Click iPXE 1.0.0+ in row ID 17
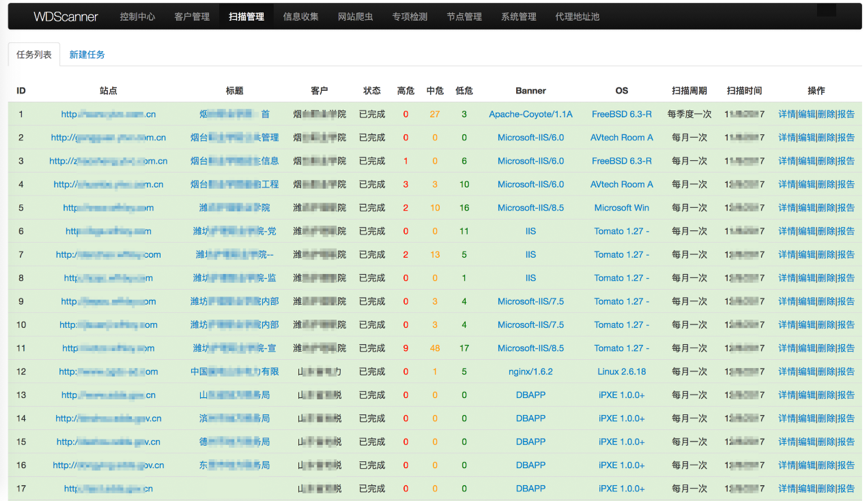Image resolution: width=865 pixels, height=501 pixels. 622,488
